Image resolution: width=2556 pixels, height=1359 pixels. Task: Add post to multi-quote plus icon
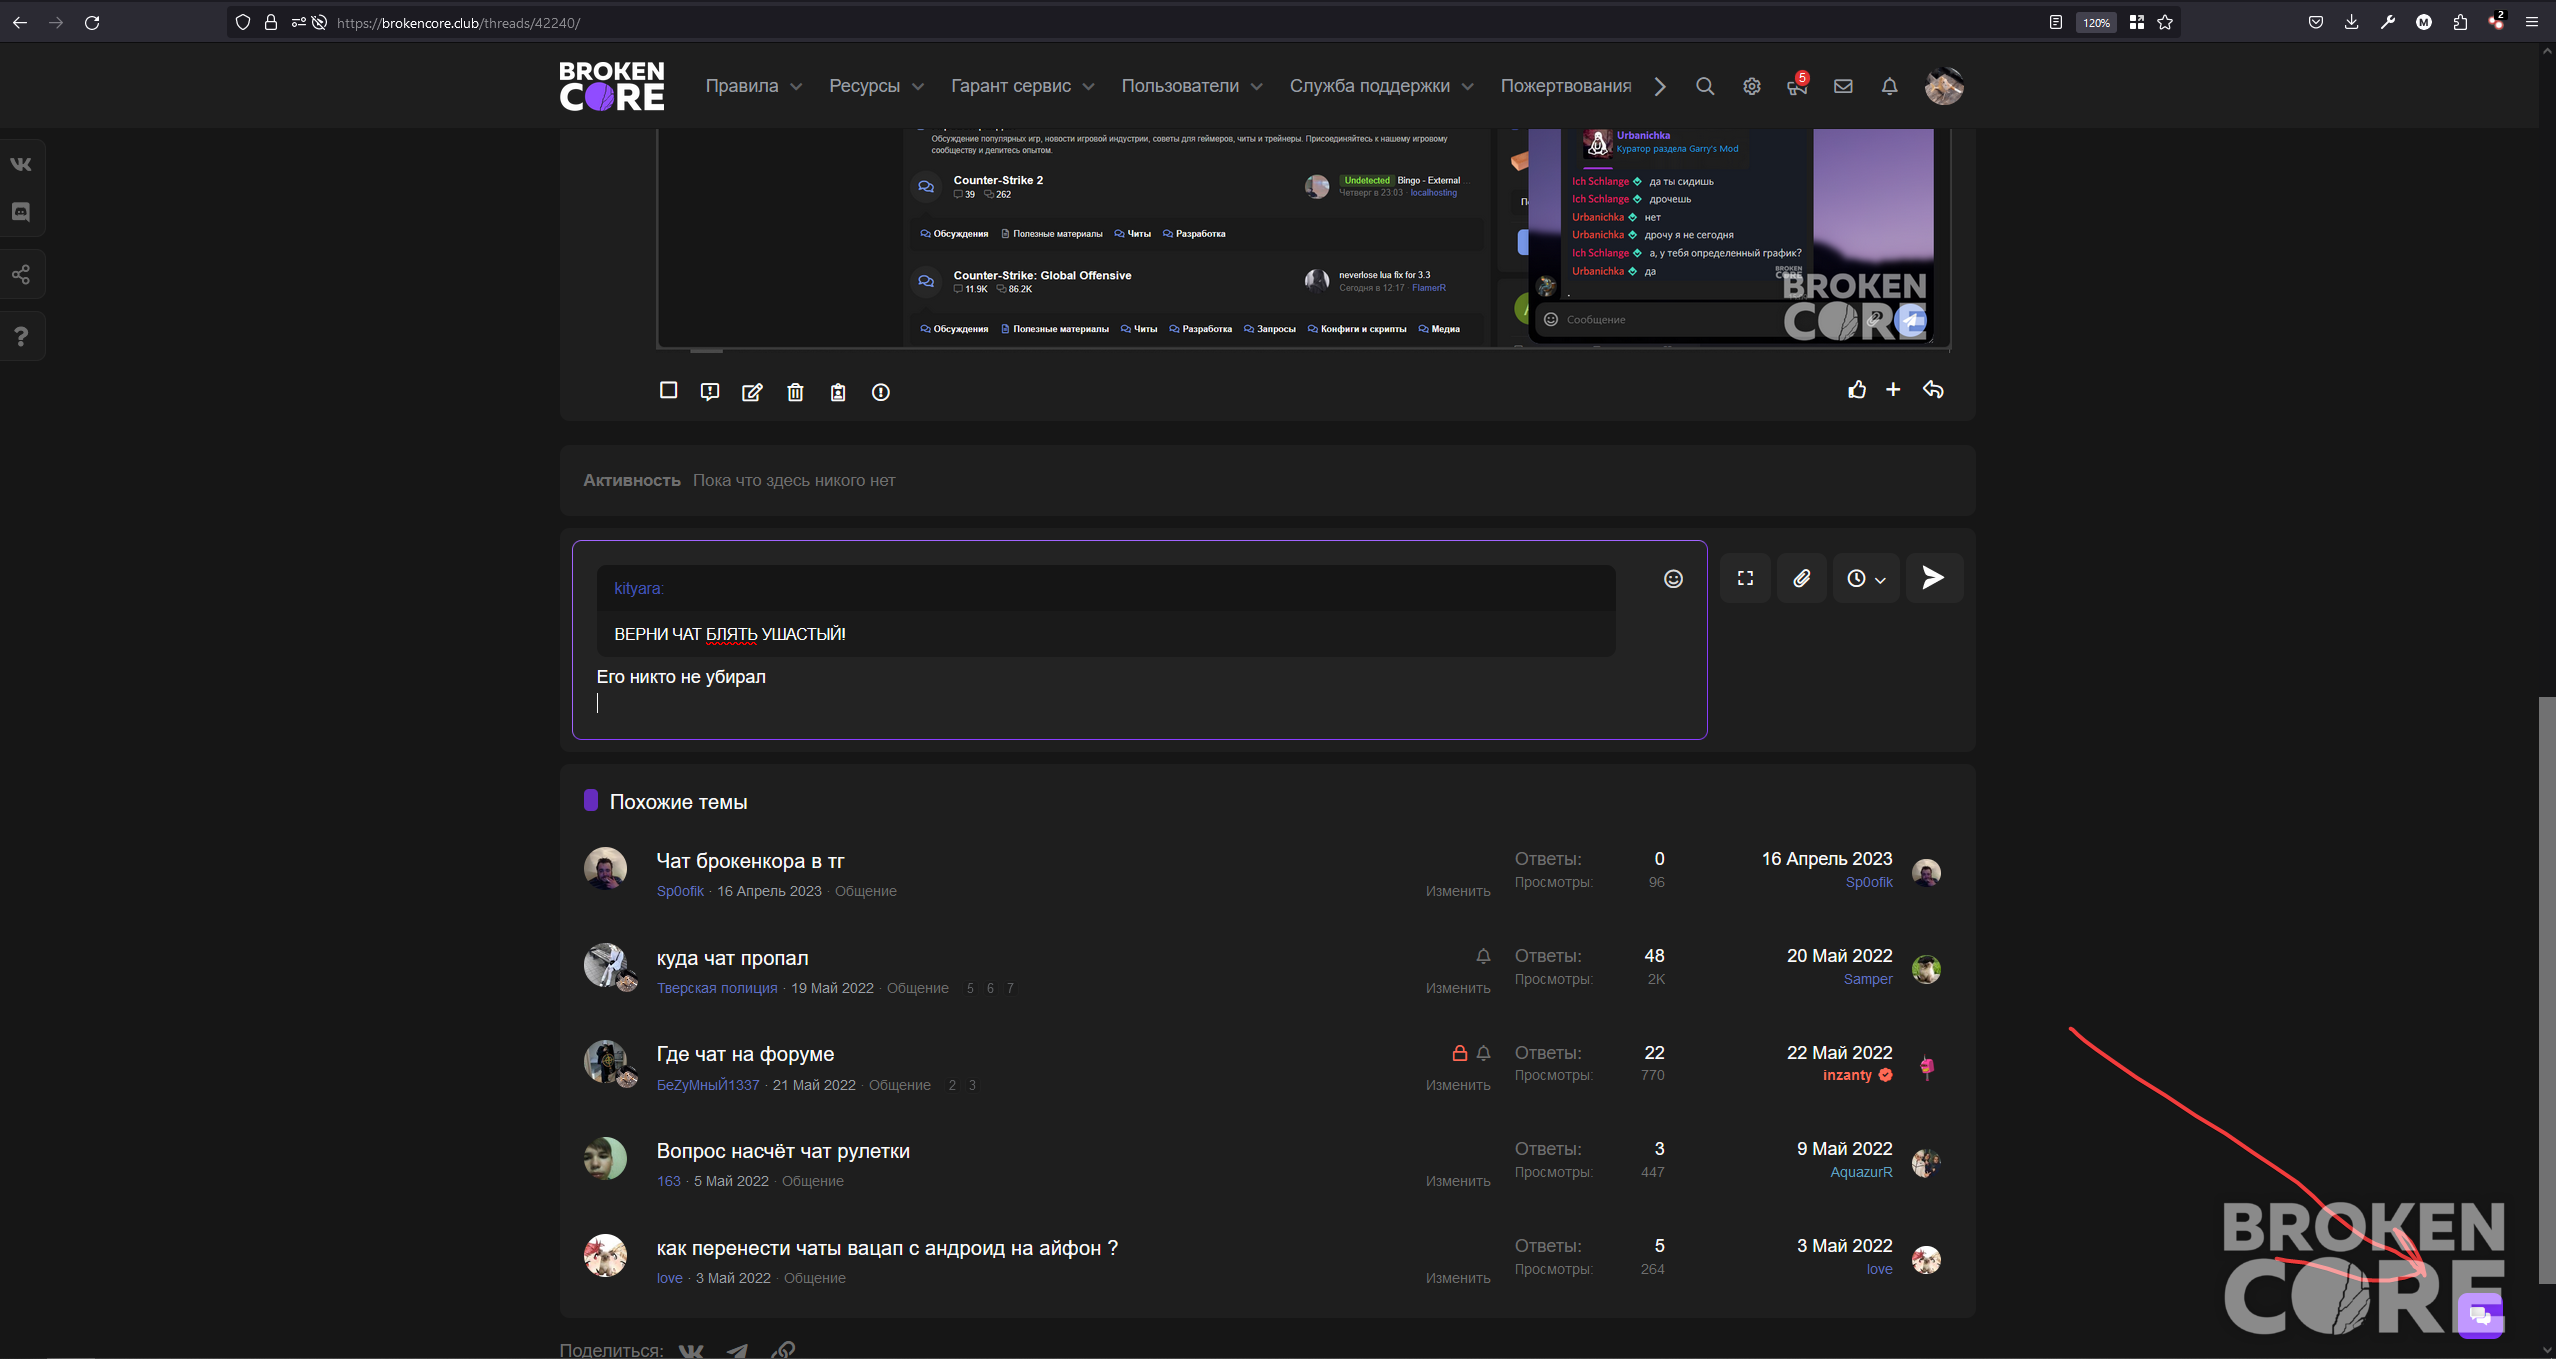point(1893,390)
